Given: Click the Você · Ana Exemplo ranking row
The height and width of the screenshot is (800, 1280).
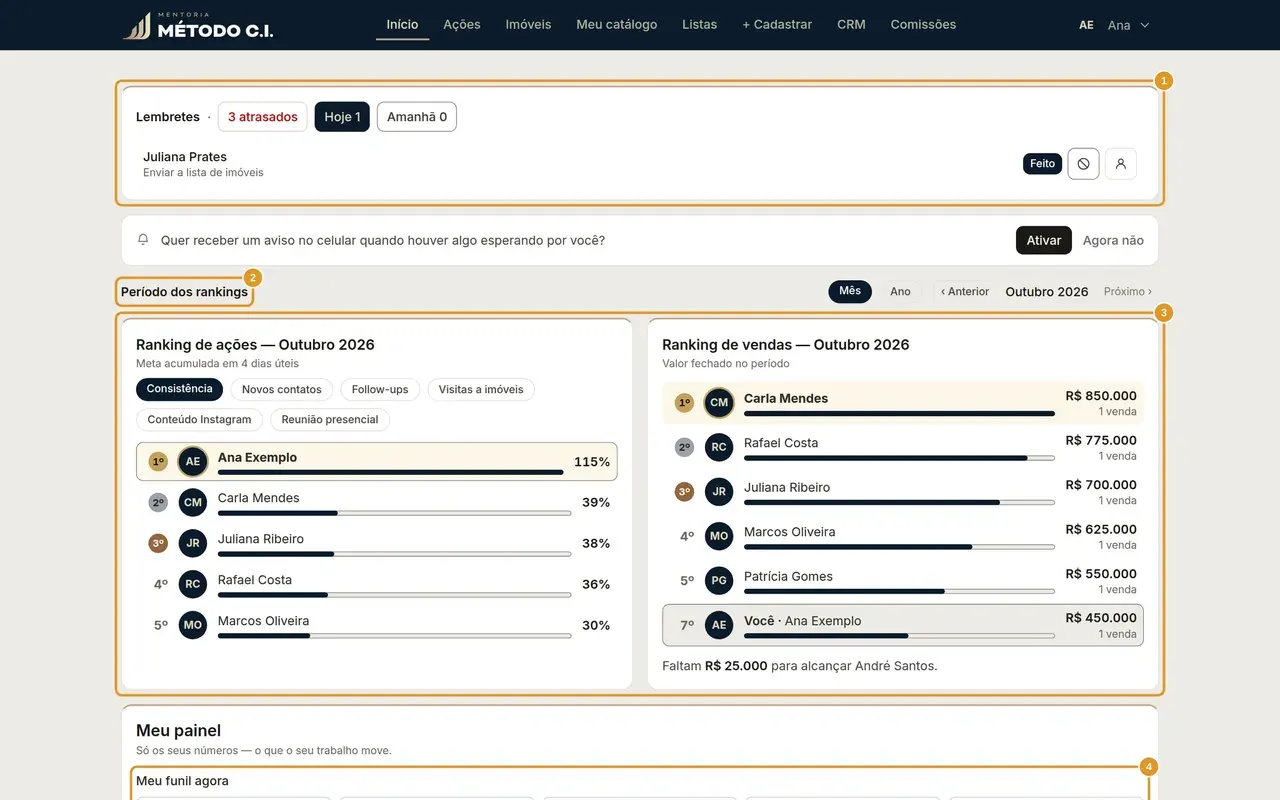Looking at the screenshot, I should pyautogui.click(x=903, y=625).
